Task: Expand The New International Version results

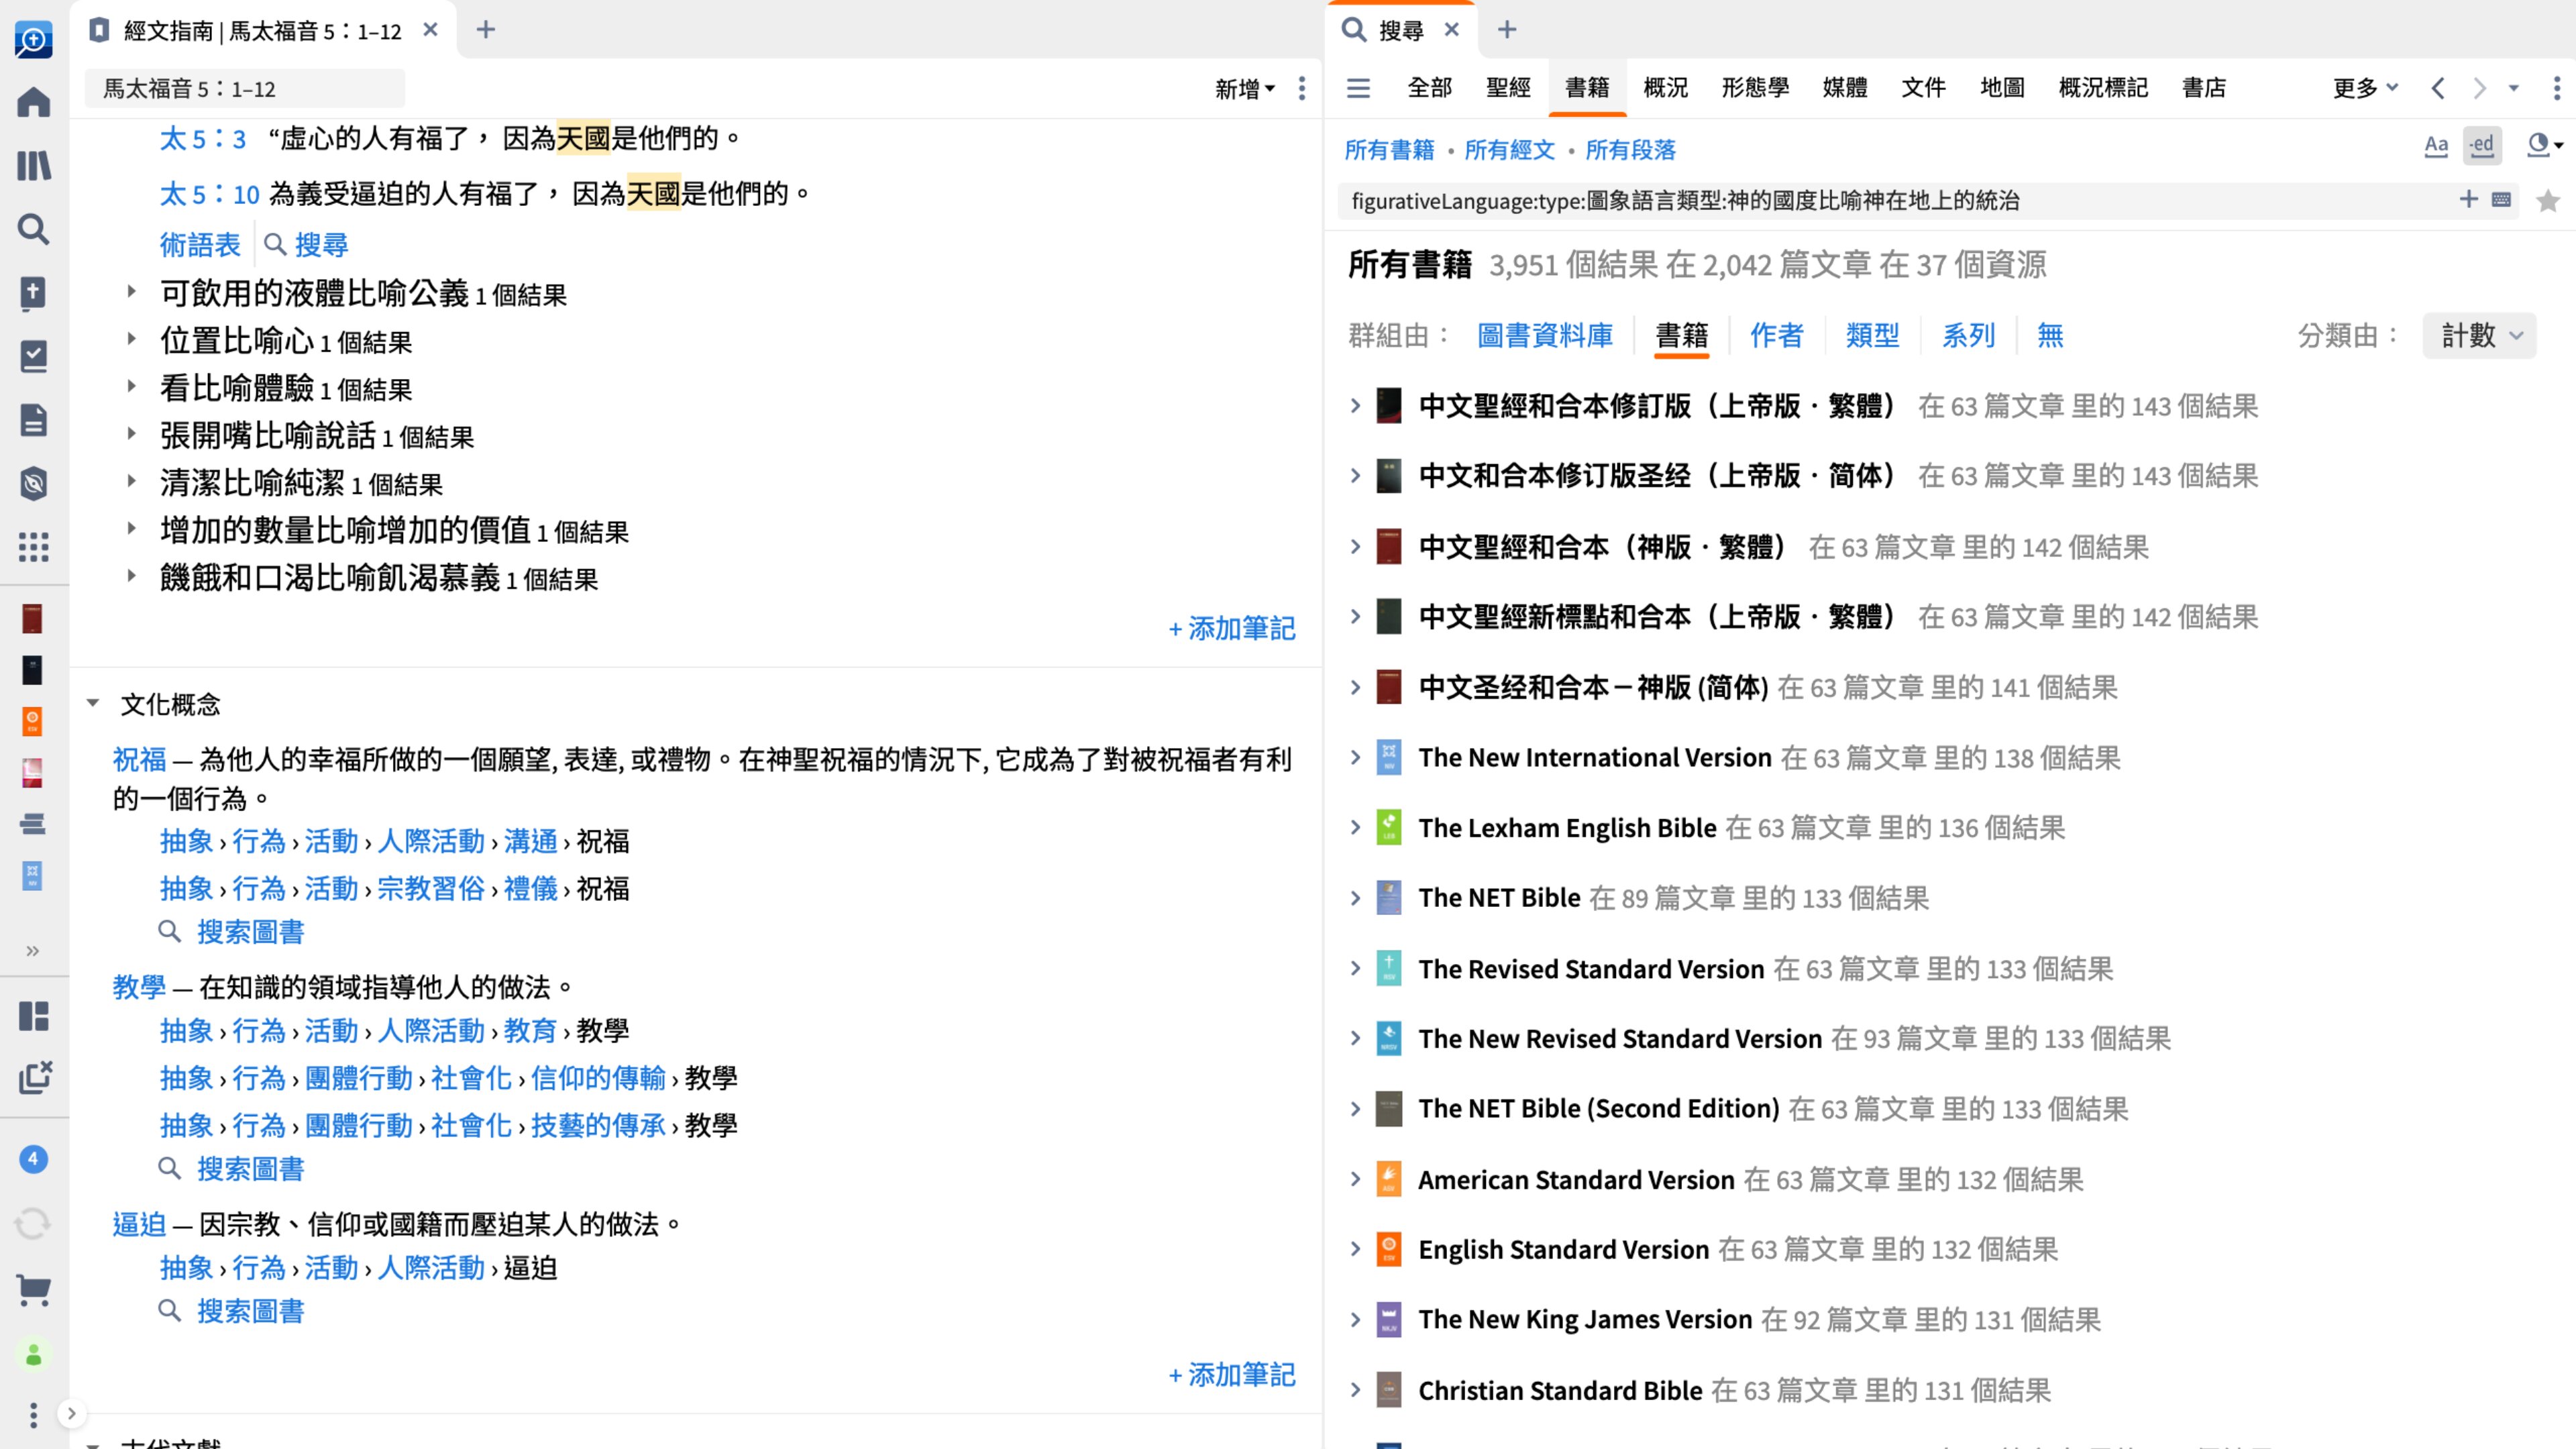Action: tap(1355, 757)
